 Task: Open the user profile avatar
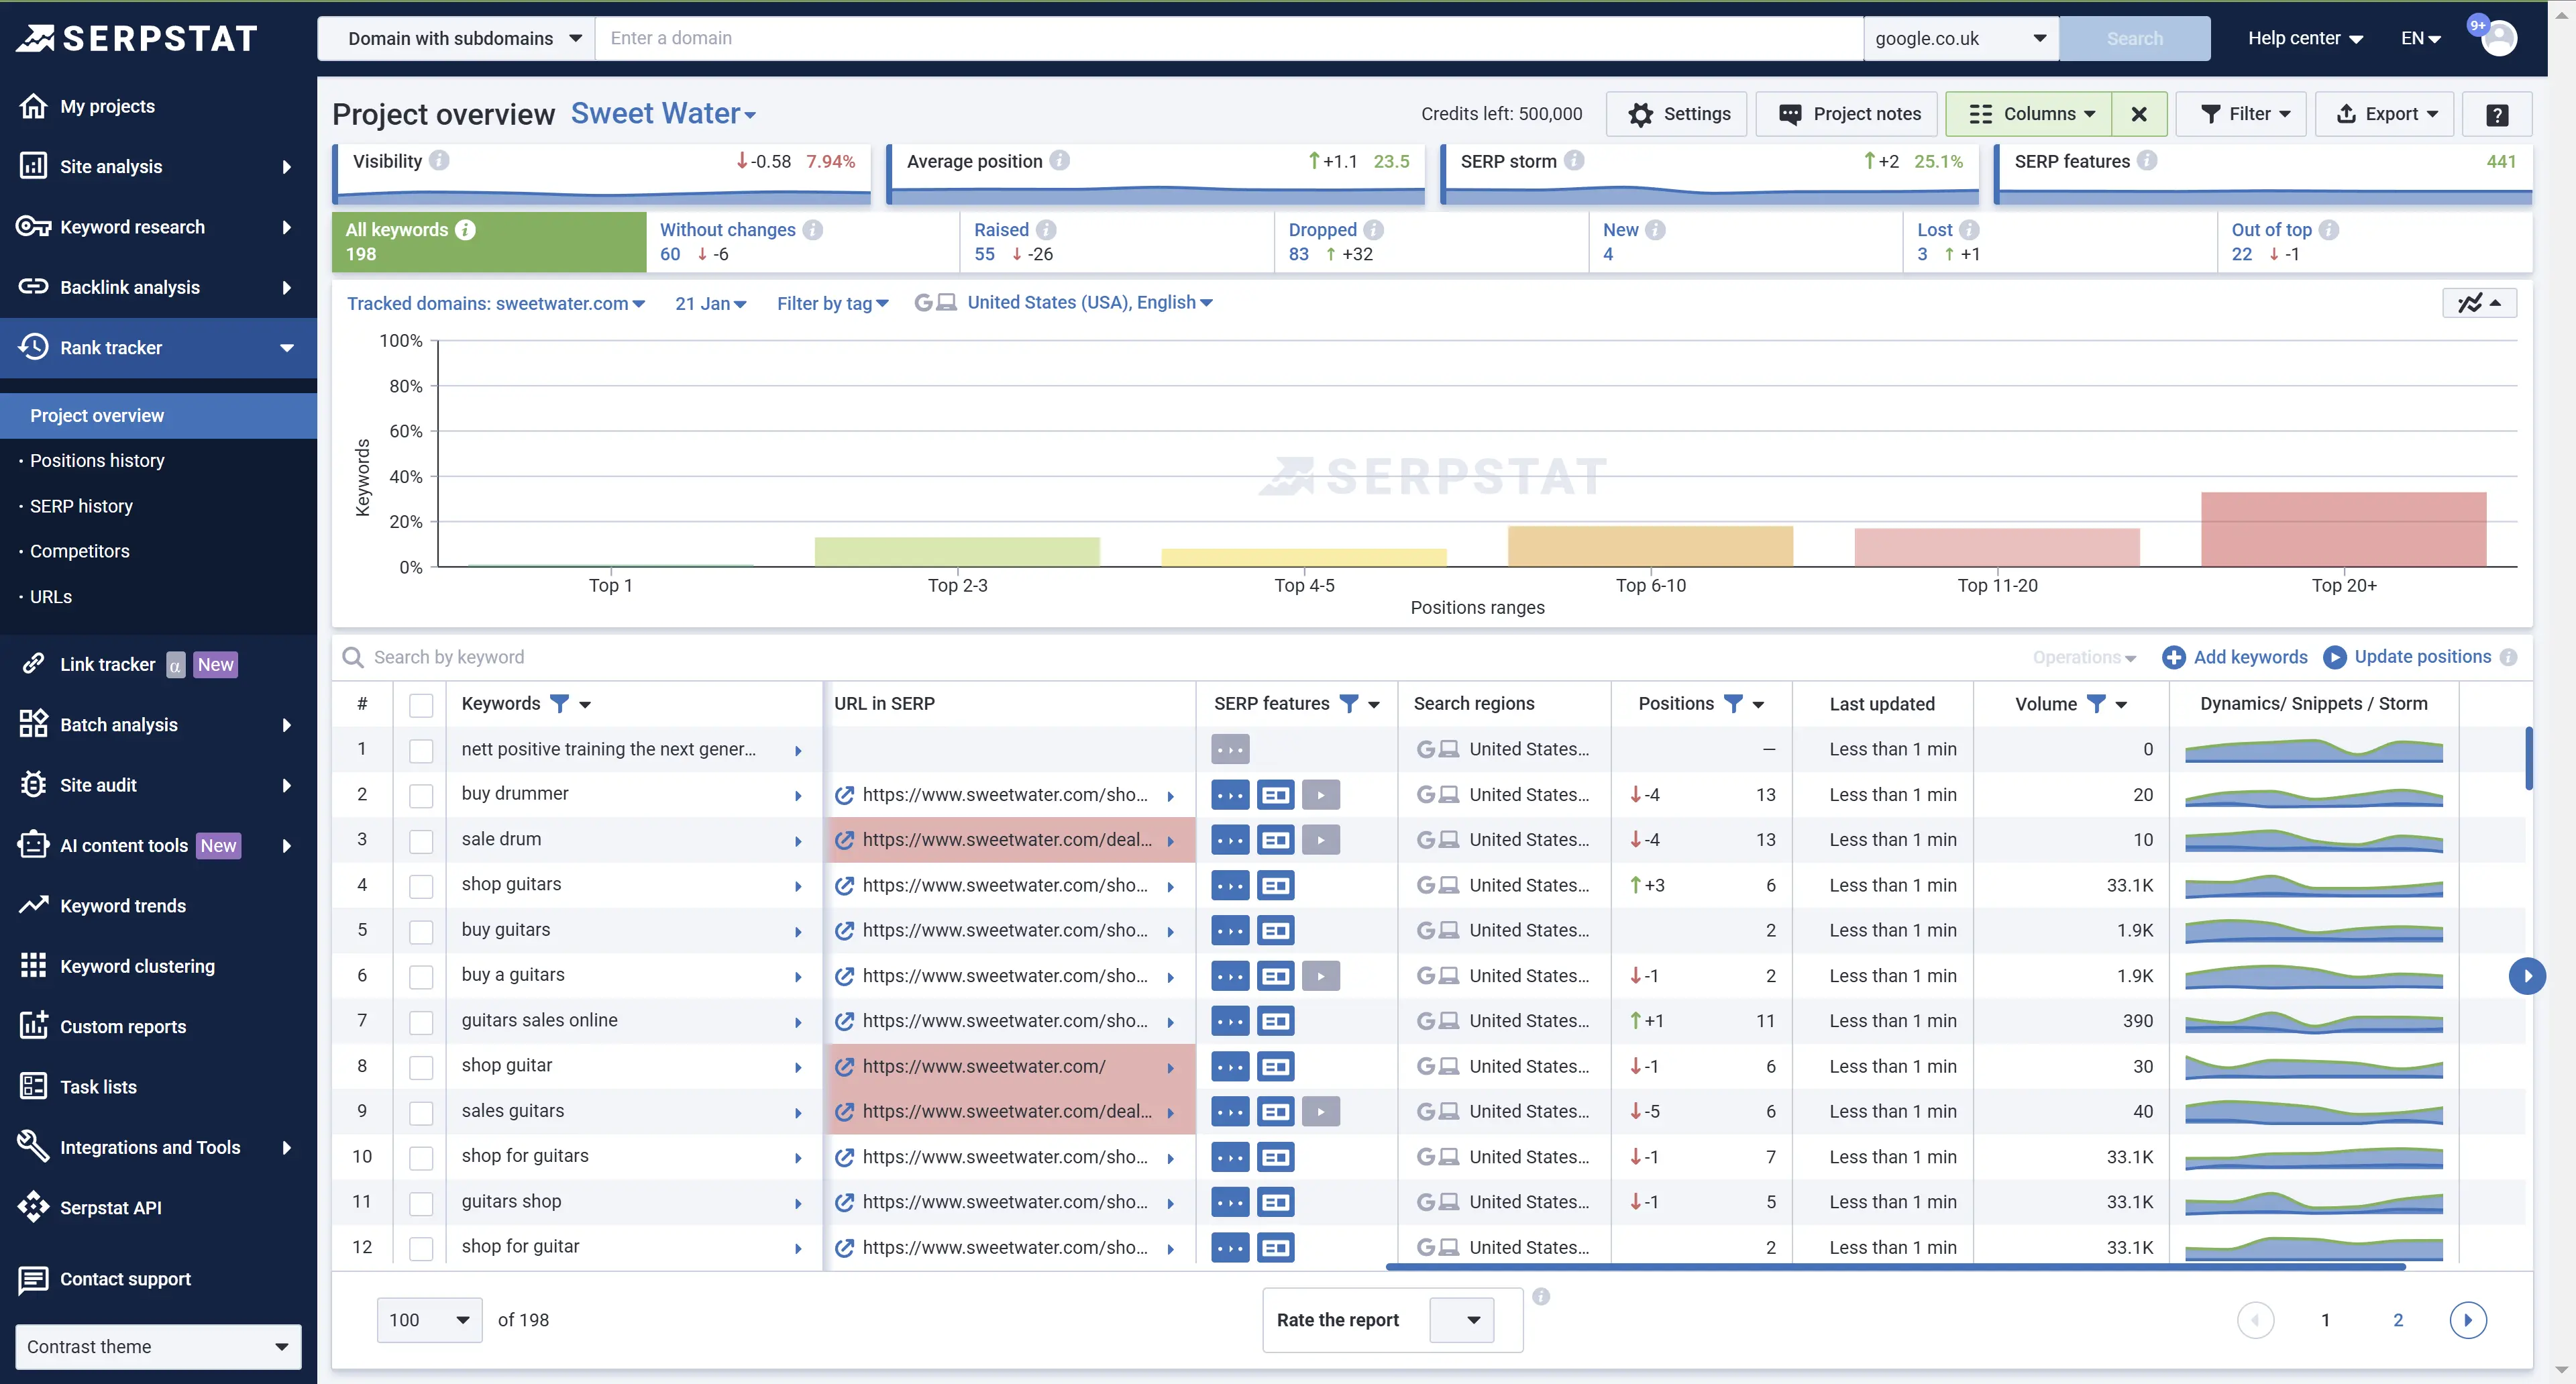click(x=2499, y=38)
